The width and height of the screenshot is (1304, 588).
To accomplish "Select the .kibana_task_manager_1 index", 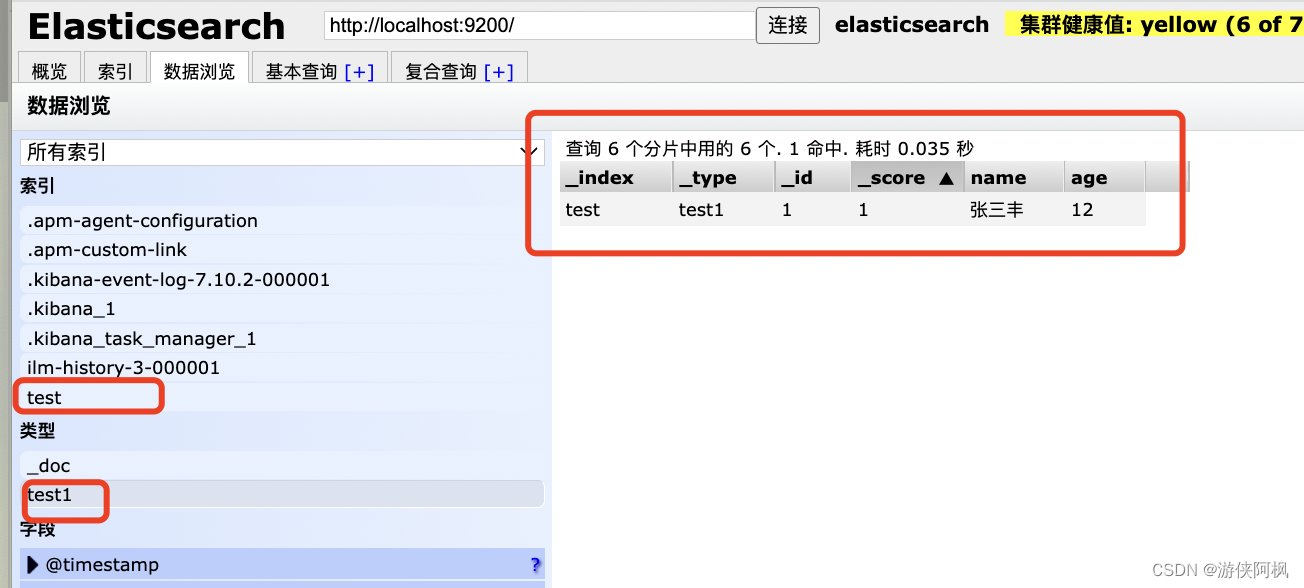I will [x=282, y=338].
